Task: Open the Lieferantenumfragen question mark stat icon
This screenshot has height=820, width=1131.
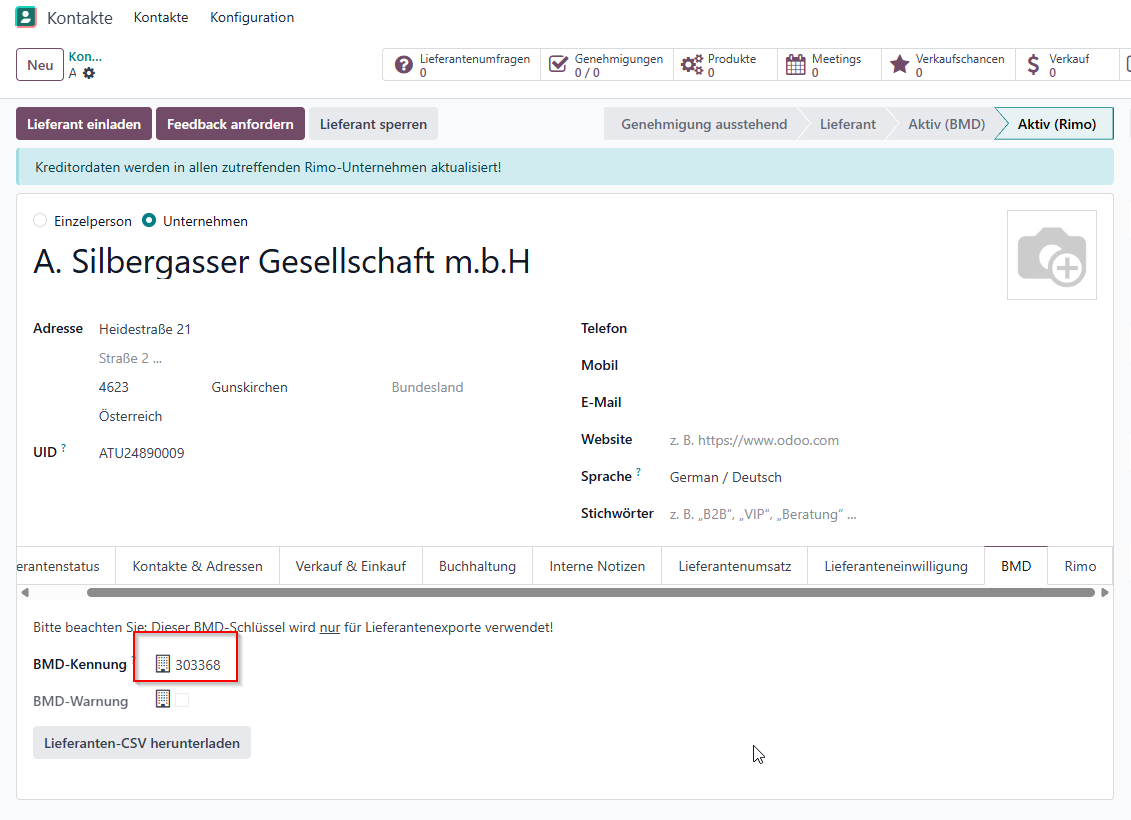Action: pos(404,65)
